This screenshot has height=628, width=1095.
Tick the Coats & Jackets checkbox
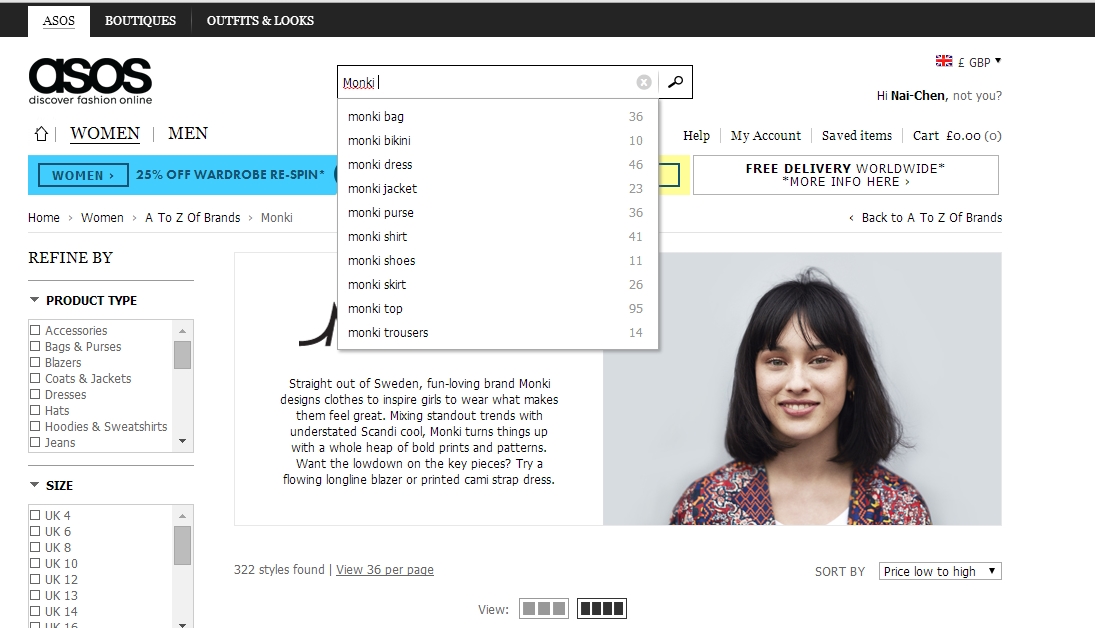35,378
